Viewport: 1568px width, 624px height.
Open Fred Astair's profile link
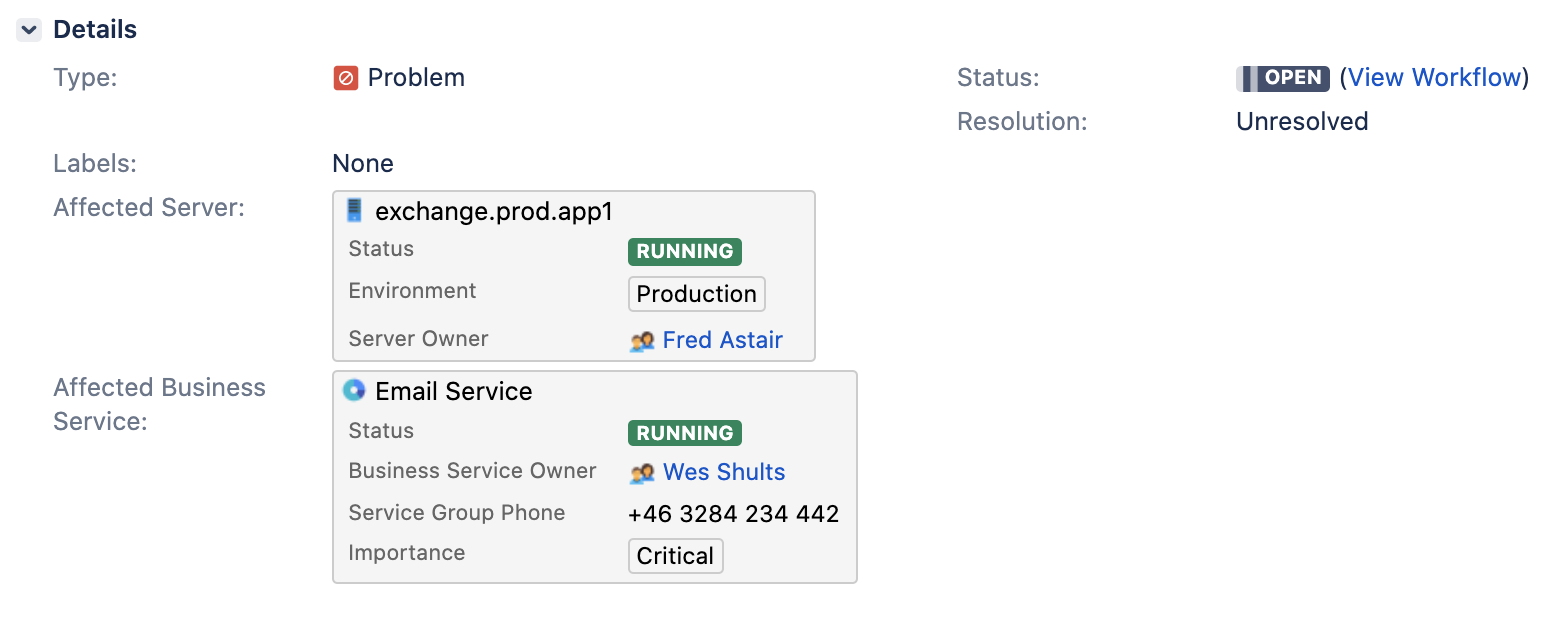722,340
